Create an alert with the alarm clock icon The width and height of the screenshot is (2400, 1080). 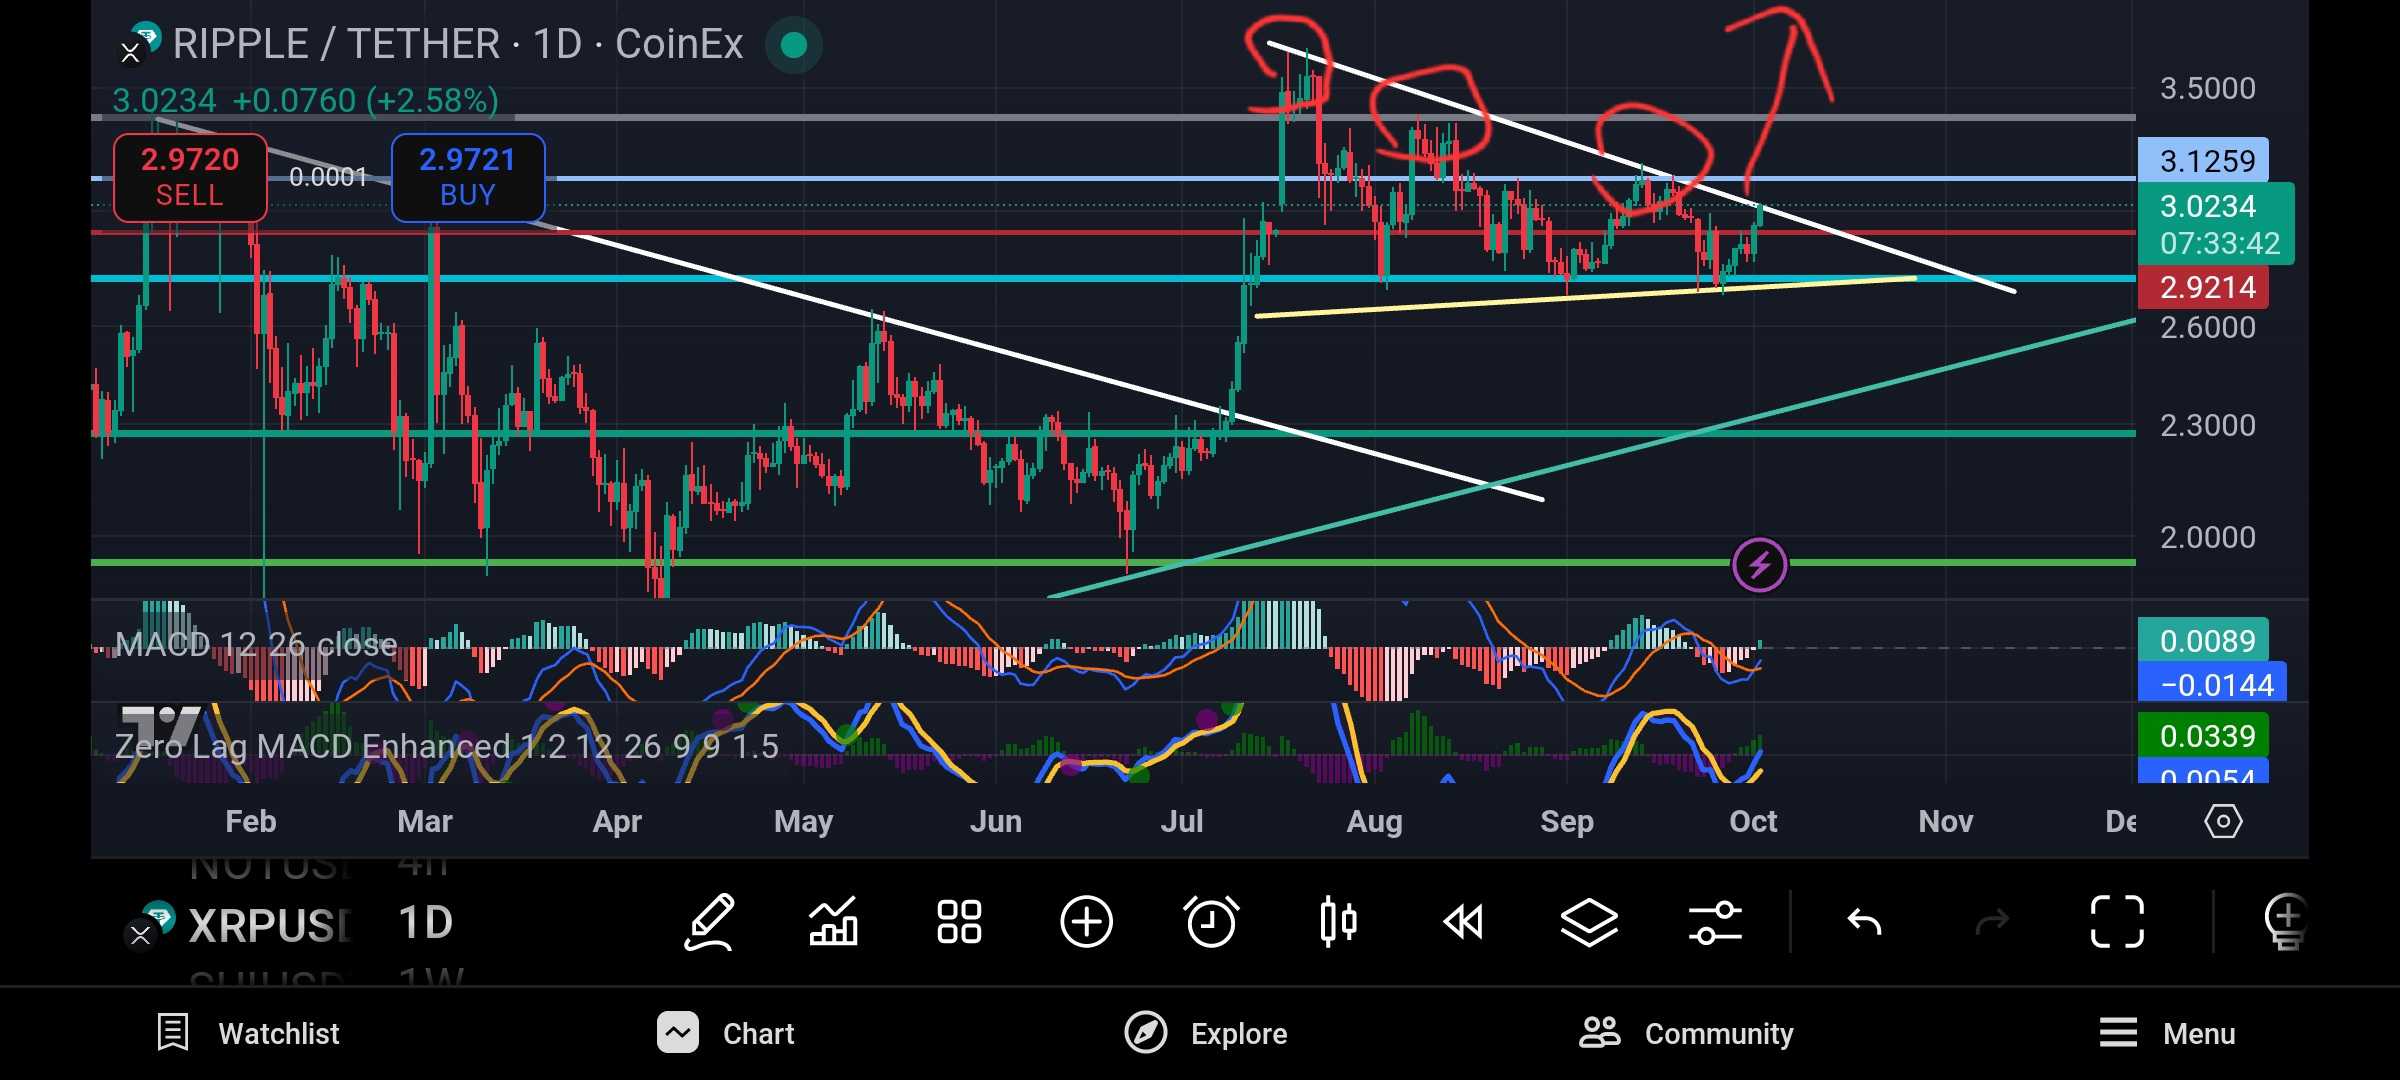1211,922
